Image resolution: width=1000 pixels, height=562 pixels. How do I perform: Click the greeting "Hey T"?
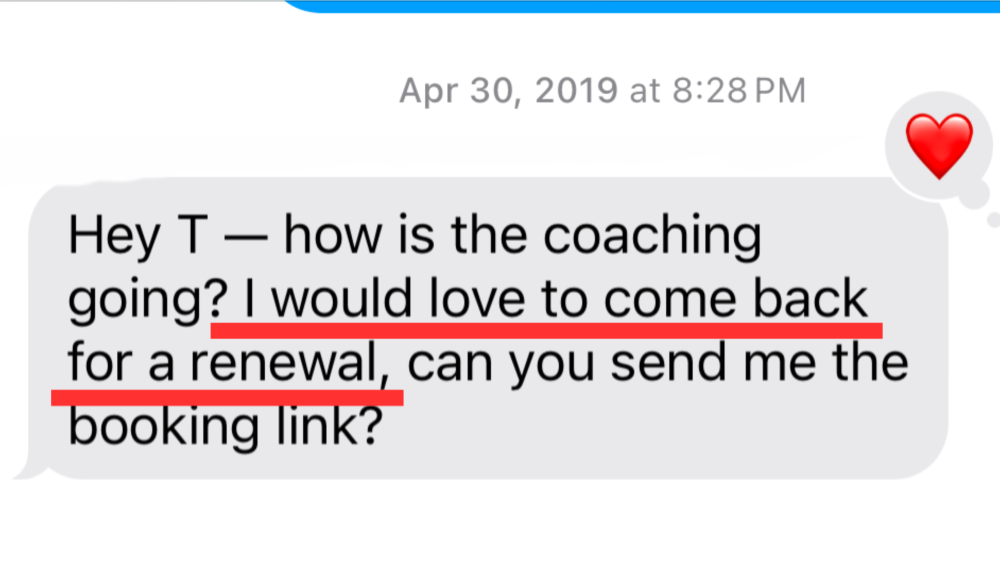click(x=128, y=238)
